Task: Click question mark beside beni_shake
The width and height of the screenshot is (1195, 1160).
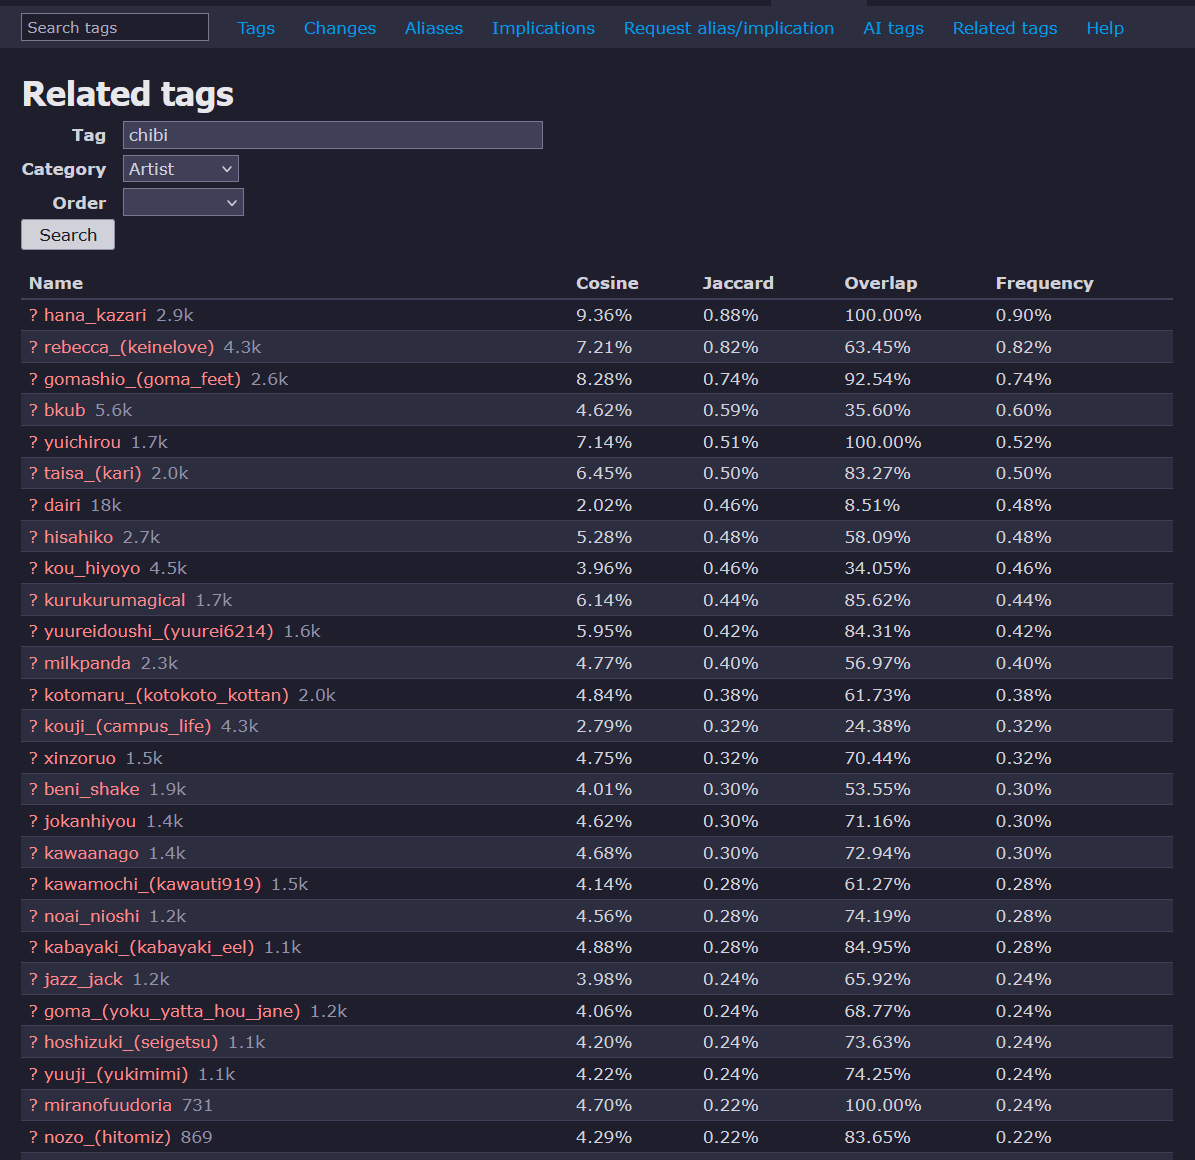Action: 33,790
